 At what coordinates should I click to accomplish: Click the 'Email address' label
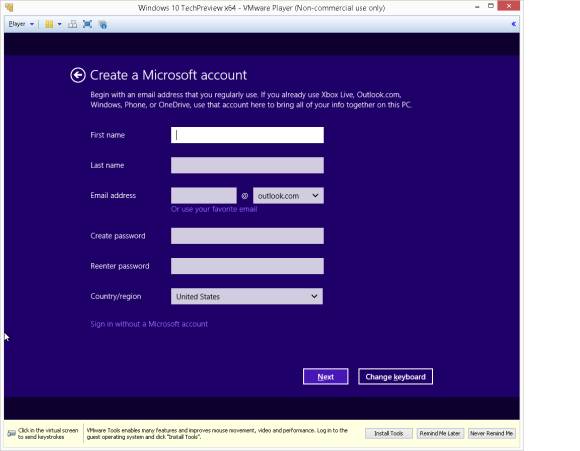113,195
